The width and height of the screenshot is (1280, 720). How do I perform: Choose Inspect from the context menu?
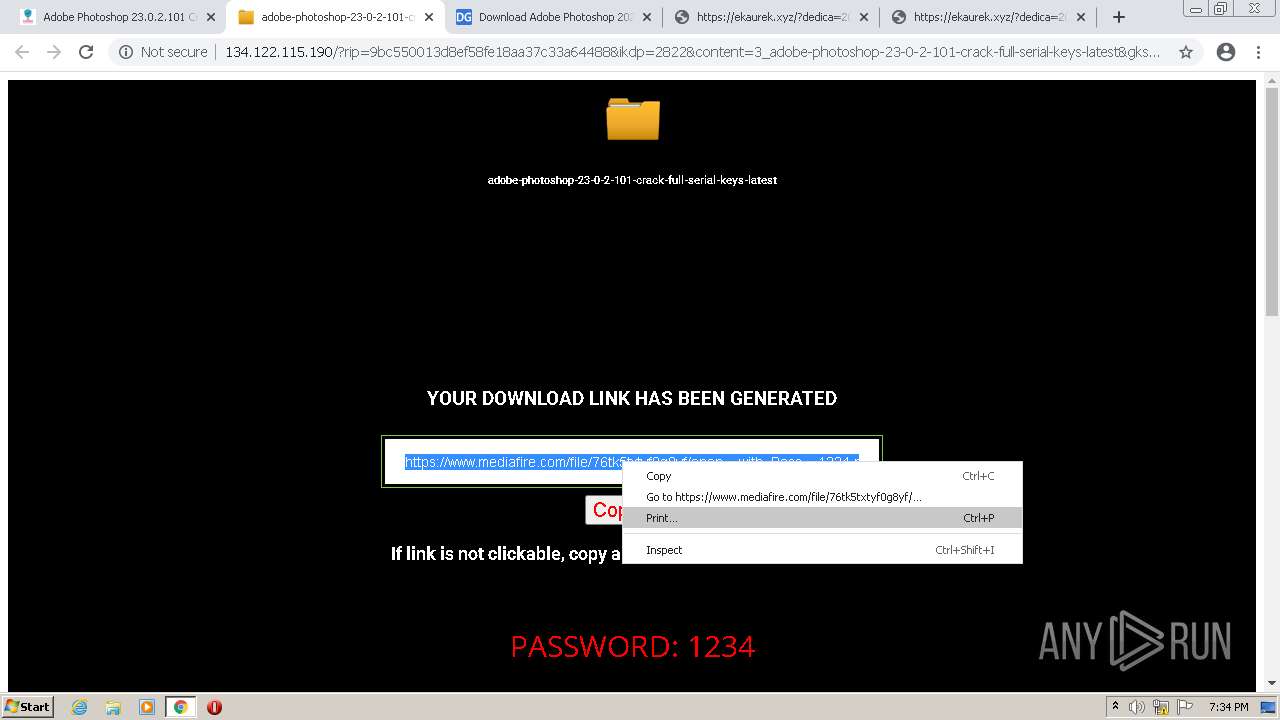(822, 550)
